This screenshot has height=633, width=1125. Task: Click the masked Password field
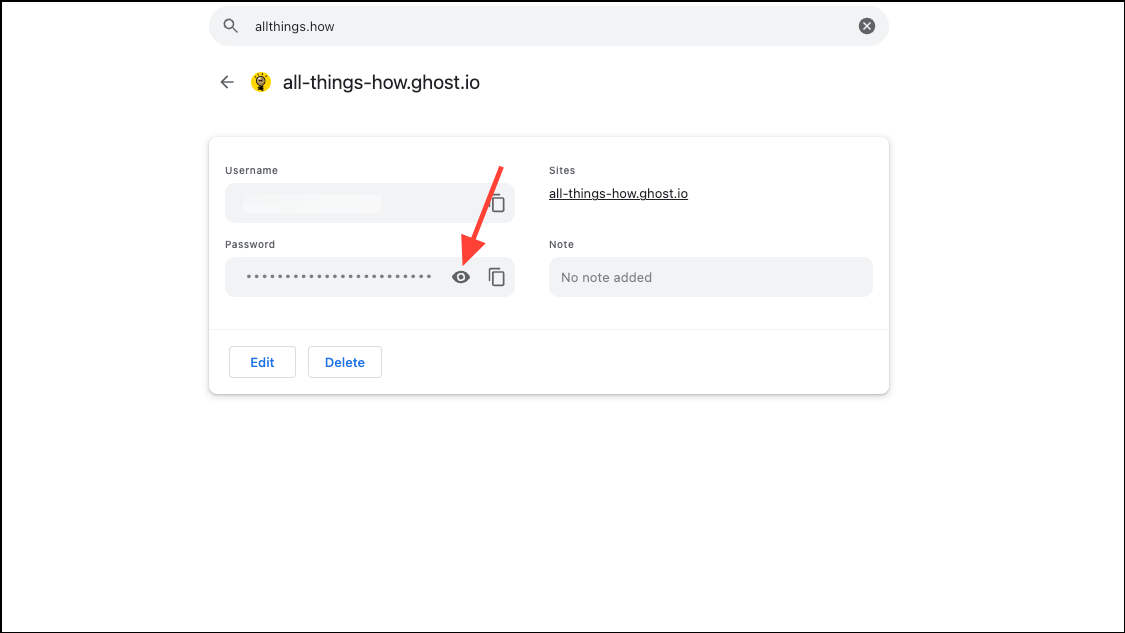click(x=370, y=277)
